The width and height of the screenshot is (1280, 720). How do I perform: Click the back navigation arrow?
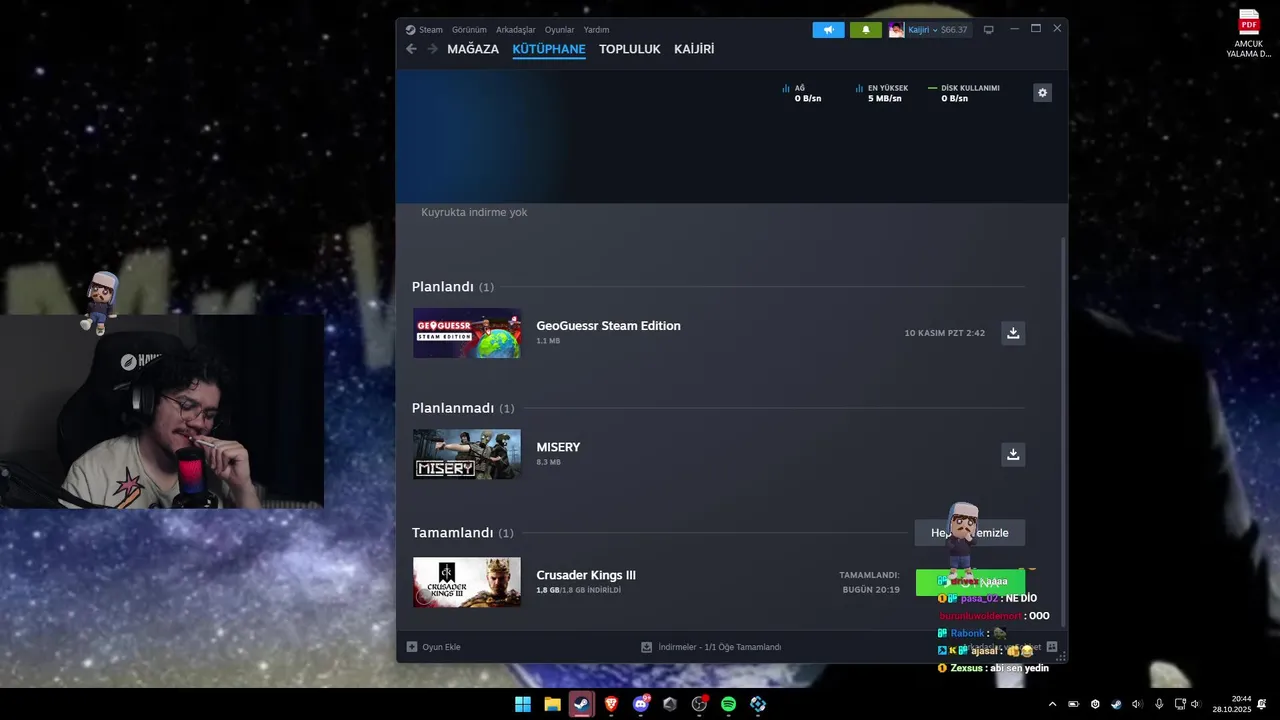coord(411,49)
